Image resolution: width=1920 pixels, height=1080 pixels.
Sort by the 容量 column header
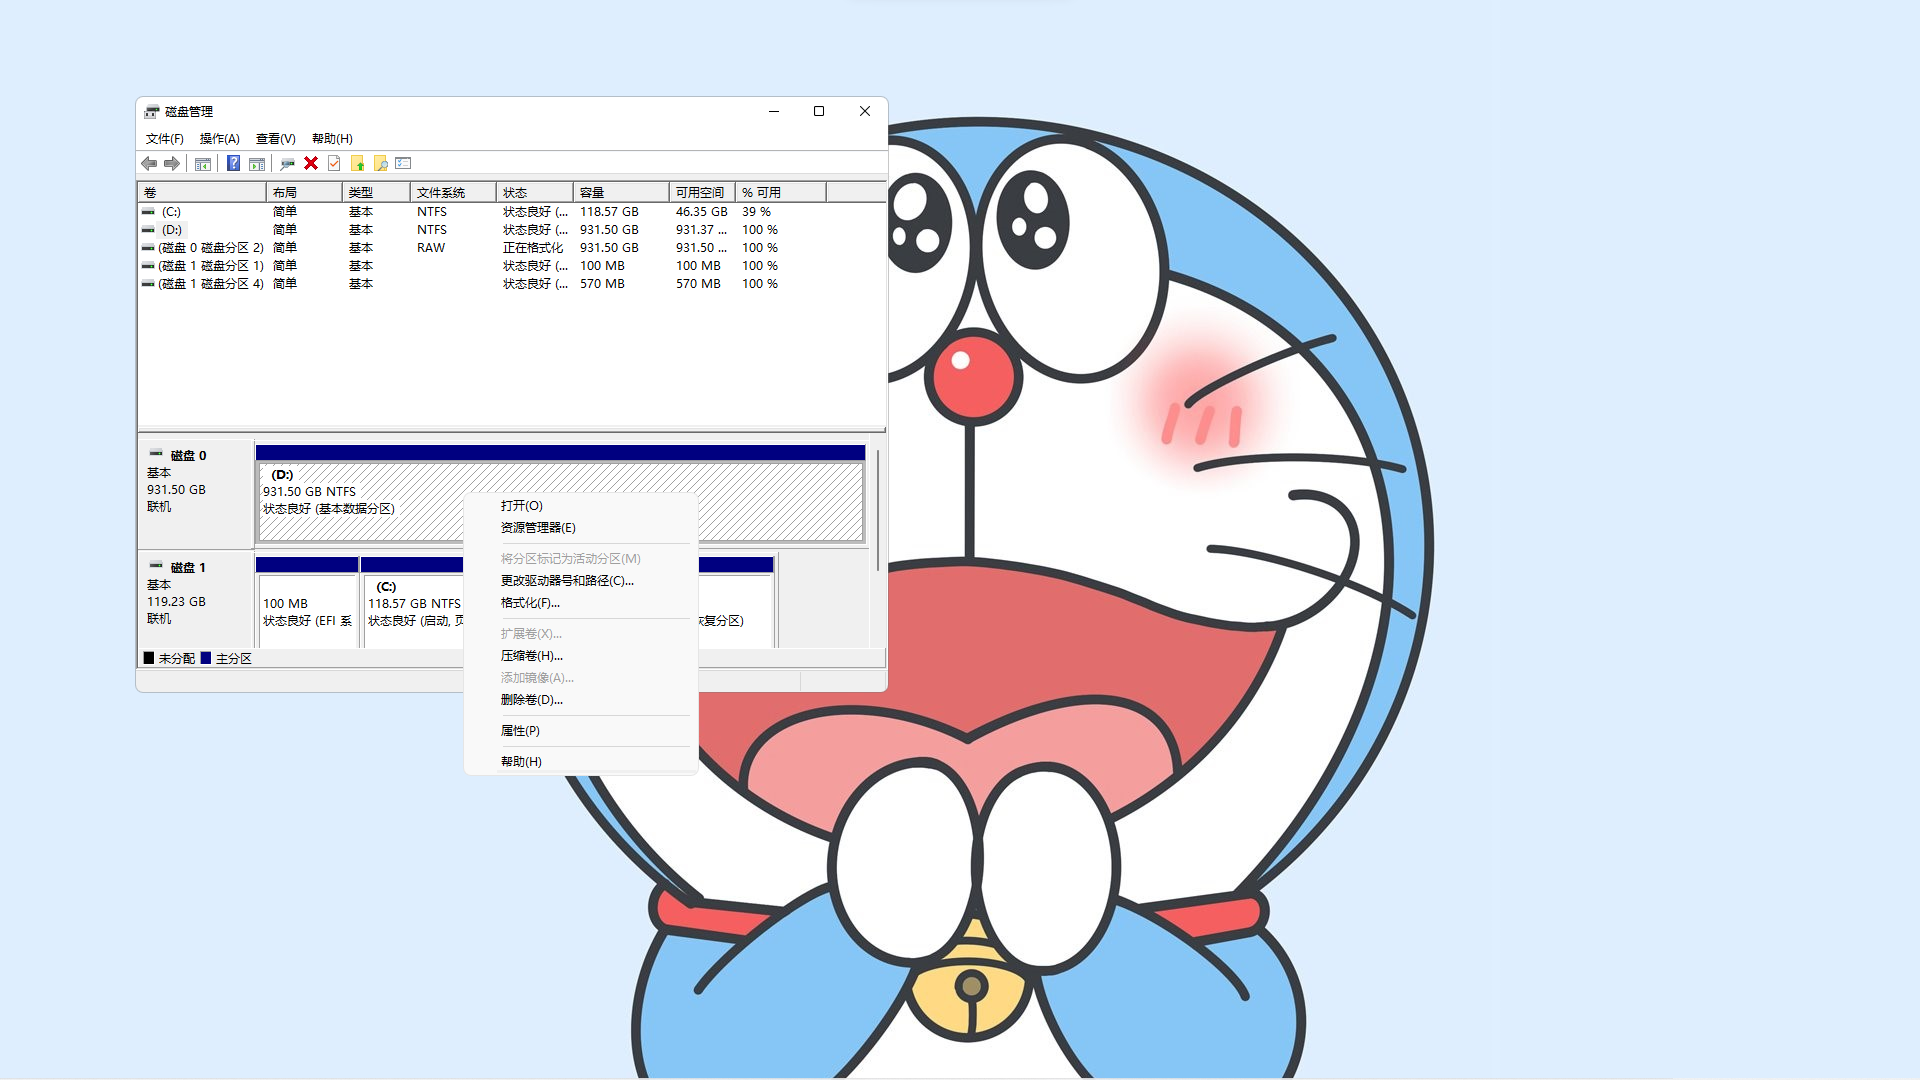click(x=620, y=192)
